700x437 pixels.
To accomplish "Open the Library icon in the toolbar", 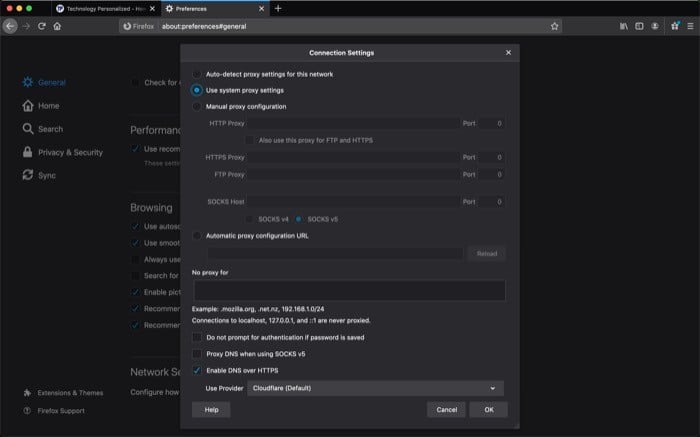I will 623,26.
